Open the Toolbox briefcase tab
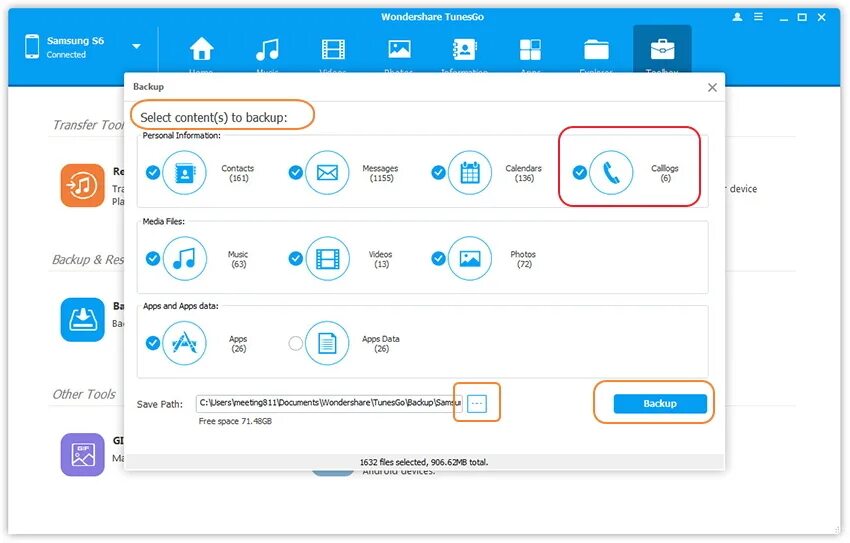Image resolution: width=850 pixels, height=543 pixels. point(662,50)
